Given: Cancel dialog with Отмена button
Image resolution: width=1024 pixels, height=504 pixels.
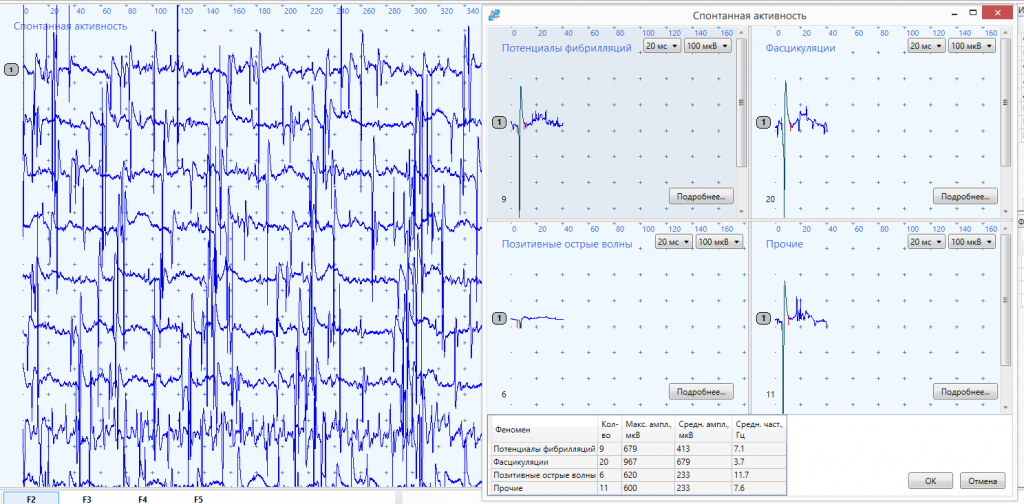Looking at the screenshot, I should pos(982,481).
